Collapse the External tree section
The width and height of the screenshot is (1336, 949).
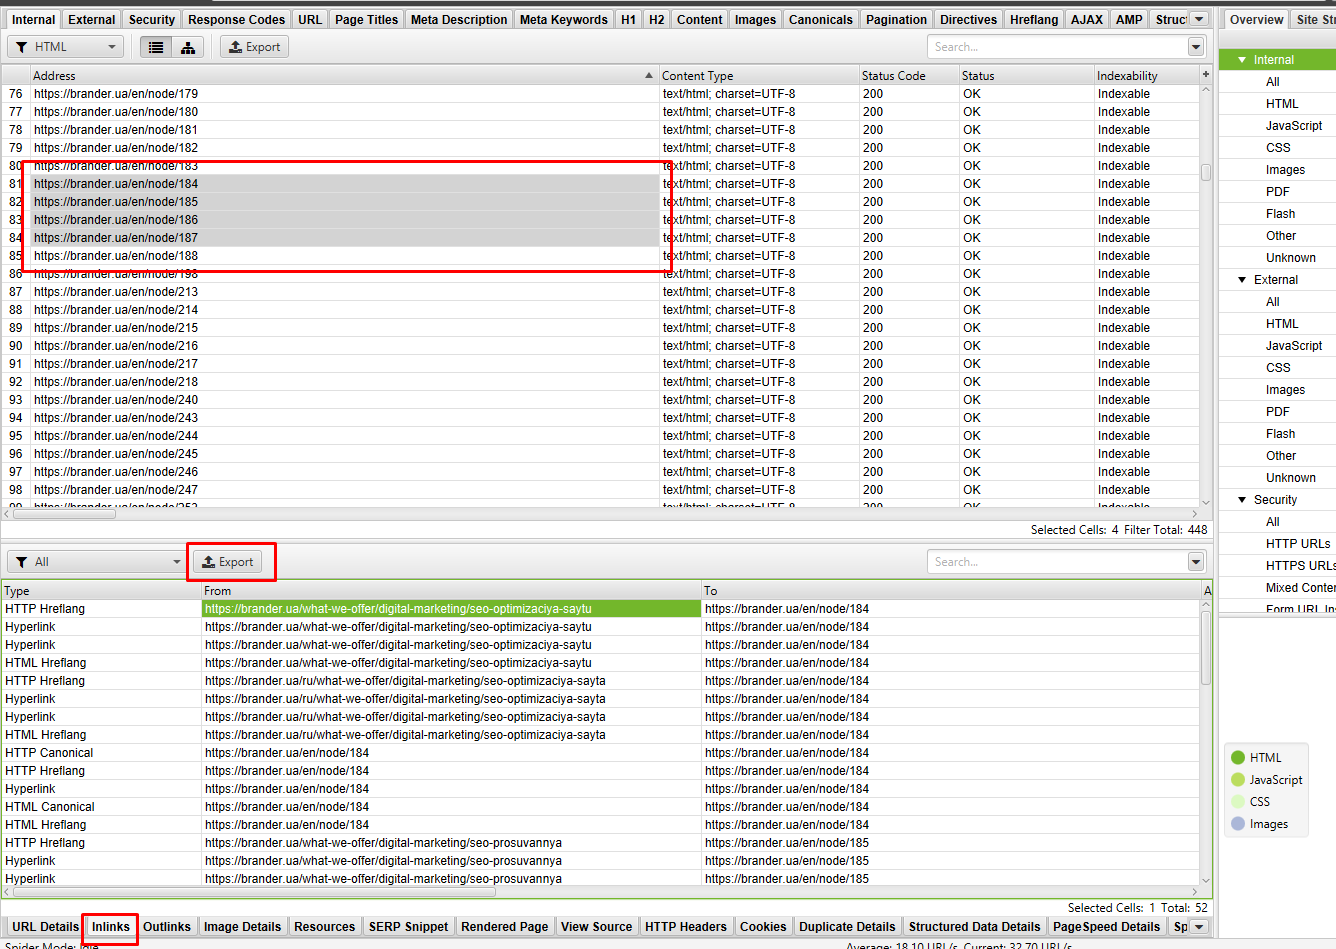pyautogui.click(x=1242, y=280)
